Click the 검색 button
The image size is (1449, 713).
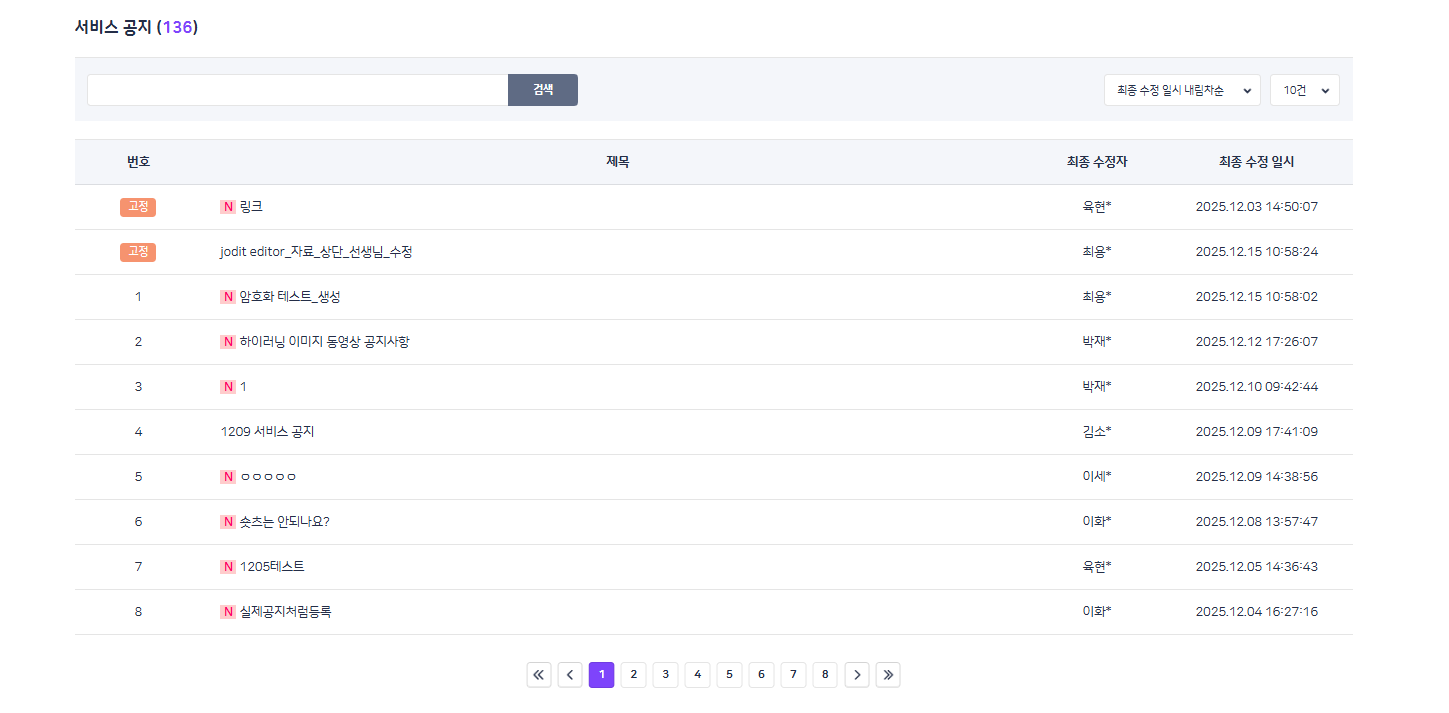[x=543, y=90]
